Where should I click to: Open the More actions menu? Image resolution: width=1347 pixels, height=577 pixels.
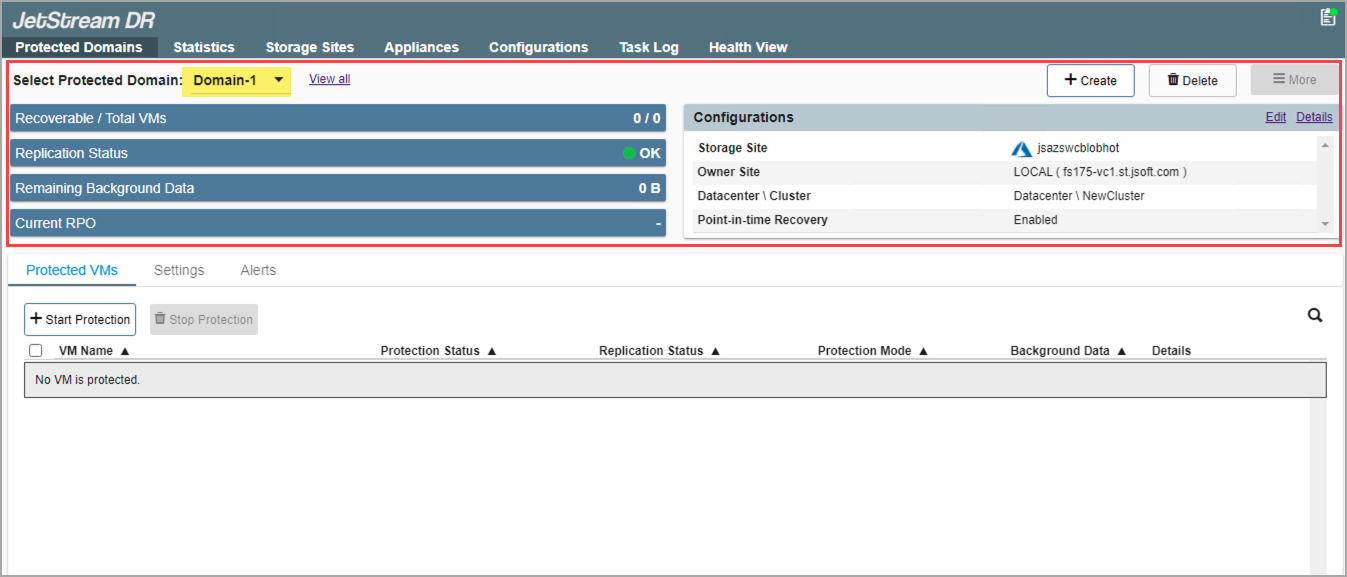[x=1294, y=80]
